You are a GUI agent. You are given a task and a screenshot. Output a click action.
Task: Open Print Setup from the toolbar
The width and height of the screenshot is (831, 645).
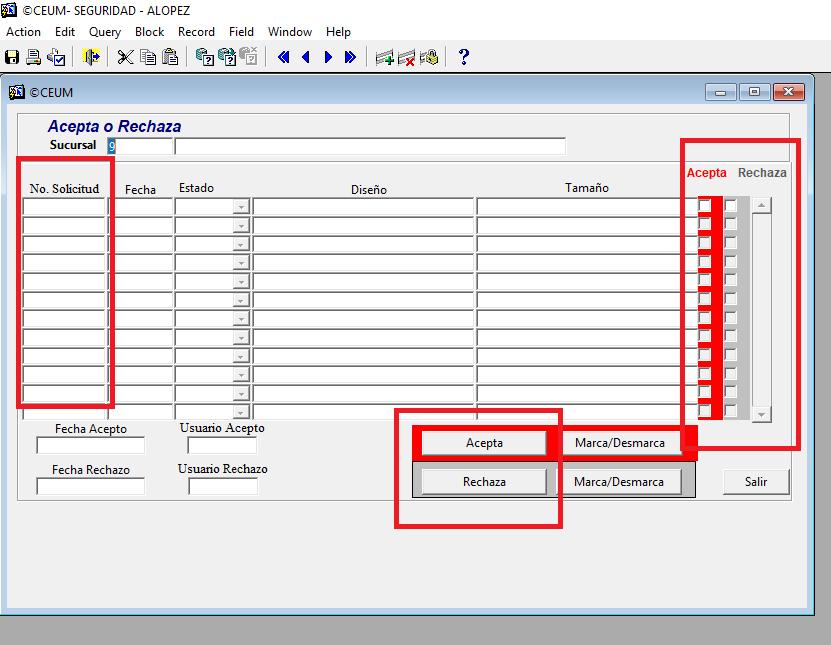[x=56, y=57]
